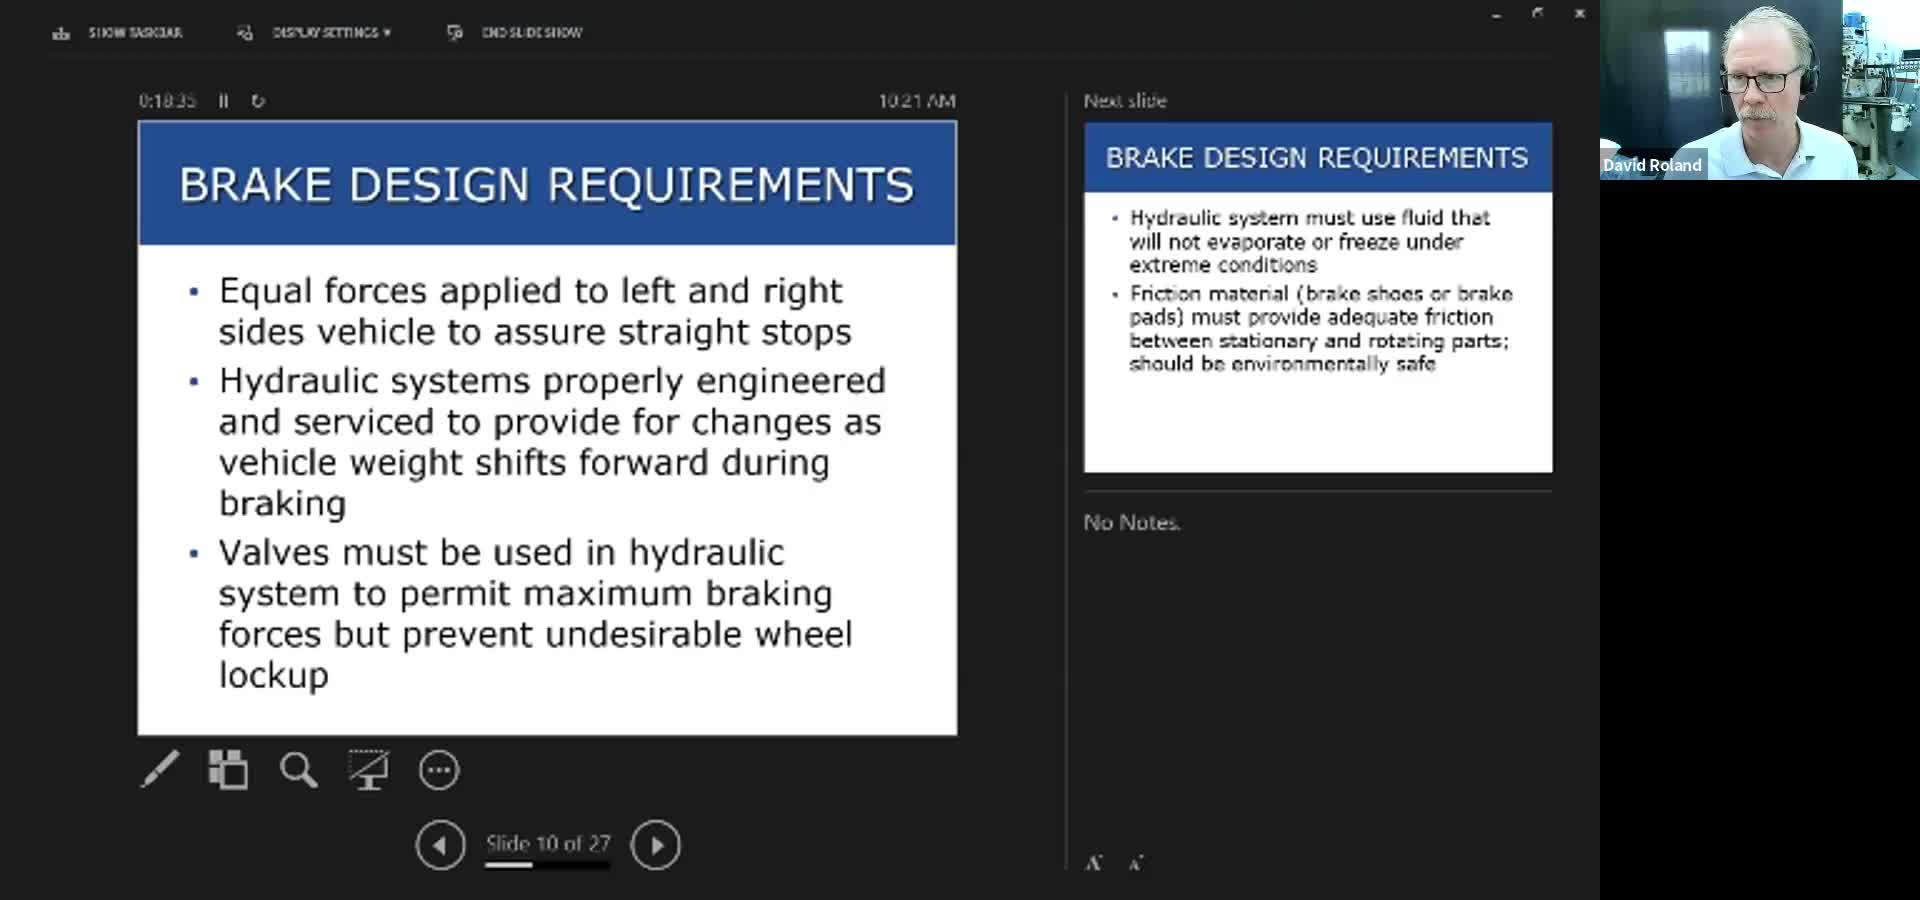This screenshot has width=1920, height=900.
Task: Click the show taskbar icon
Action: [62, 33]
